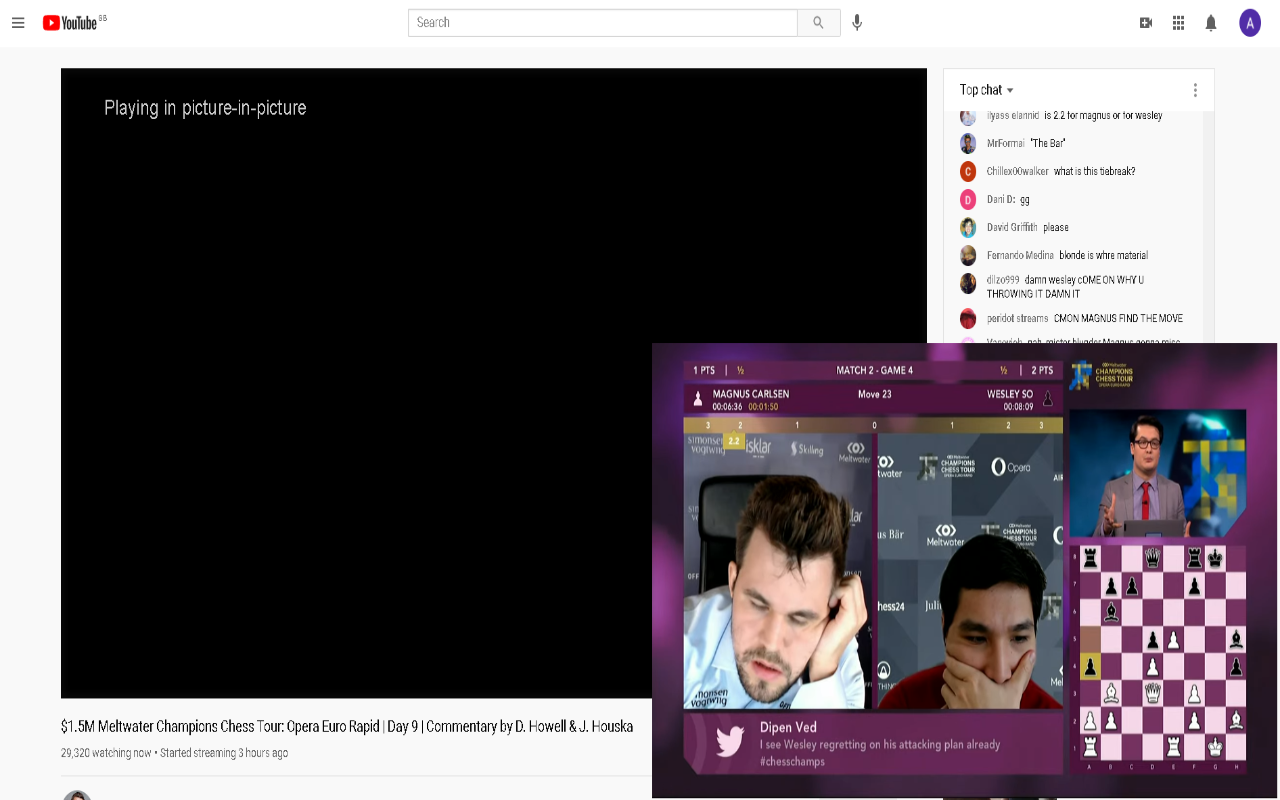Click the David Griffith 'please' message
Screen dimensions: 1280x800
[1056, 227]
